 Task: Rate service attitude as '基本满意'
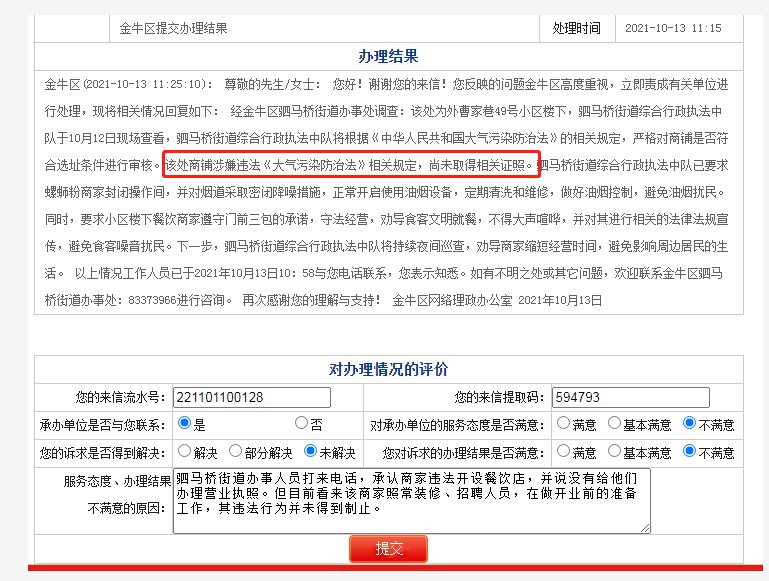coord(614,424)
